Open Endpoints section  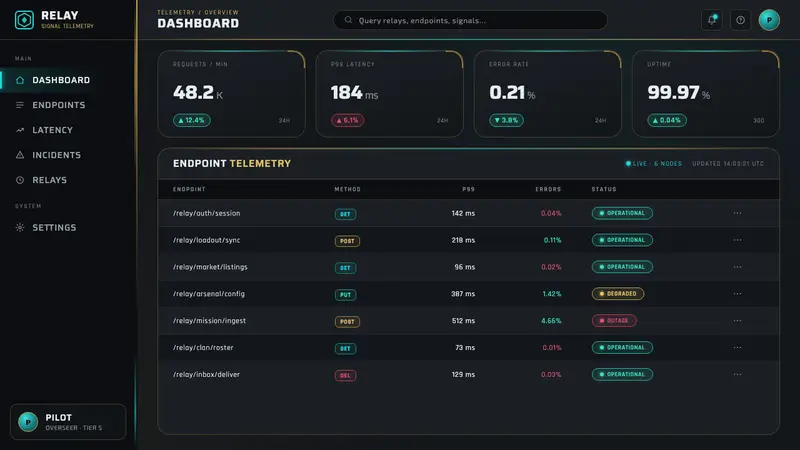click(68, 105)
